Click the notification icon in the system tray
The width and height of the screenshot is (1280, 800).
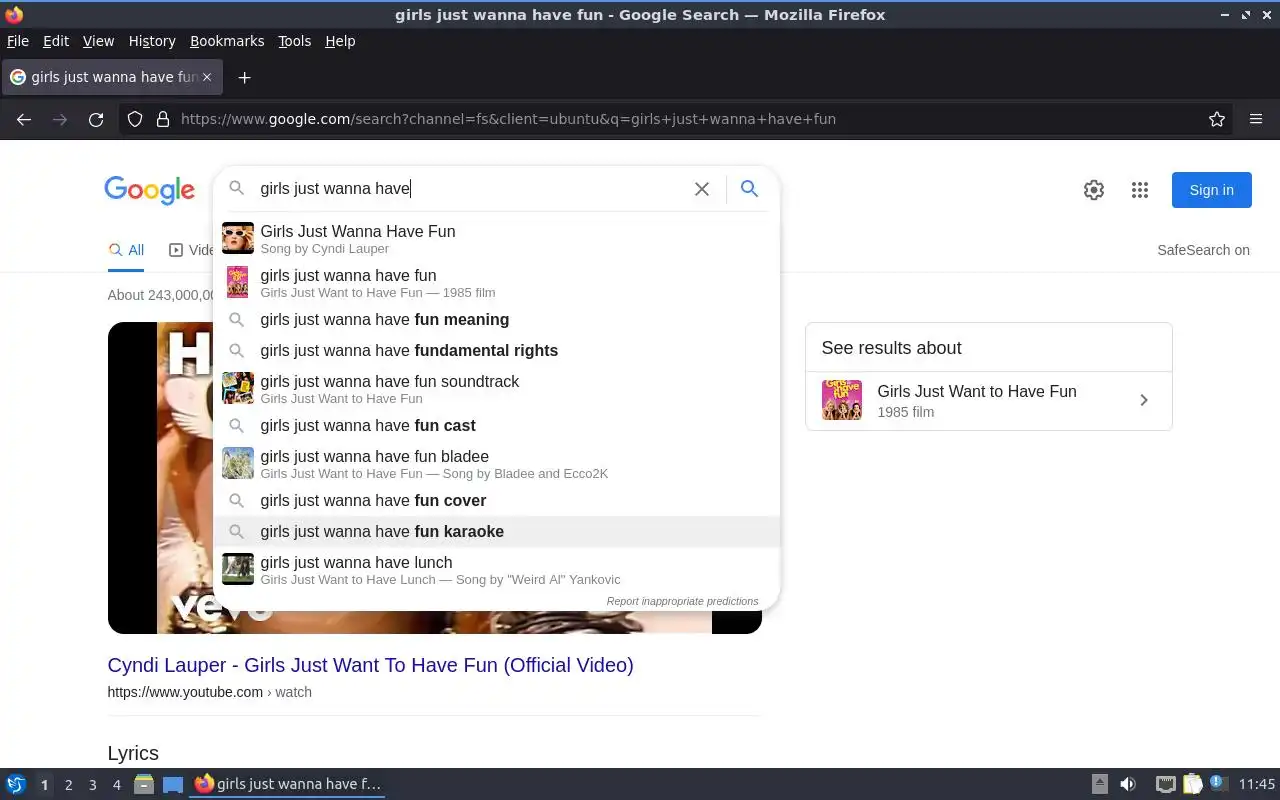pos(1217,784)
